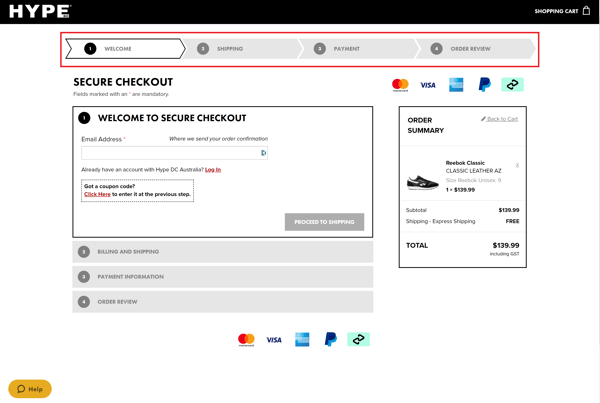Remove Classic Leather AZ with x icon
600x403 pixels.
(x=517, y=165)
